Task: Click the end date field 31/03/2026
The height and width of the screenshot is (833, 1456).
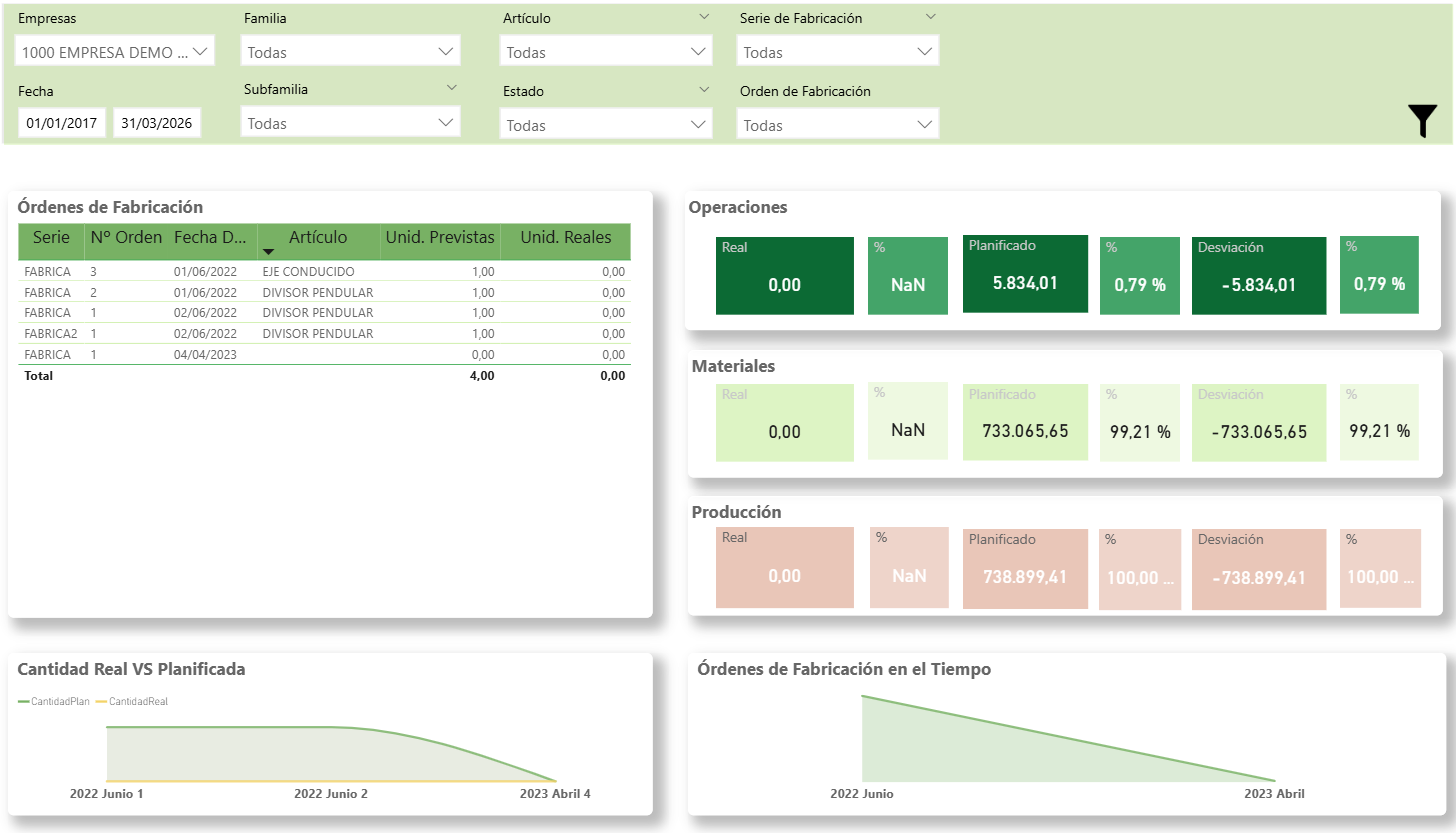Action: point(157,123)
